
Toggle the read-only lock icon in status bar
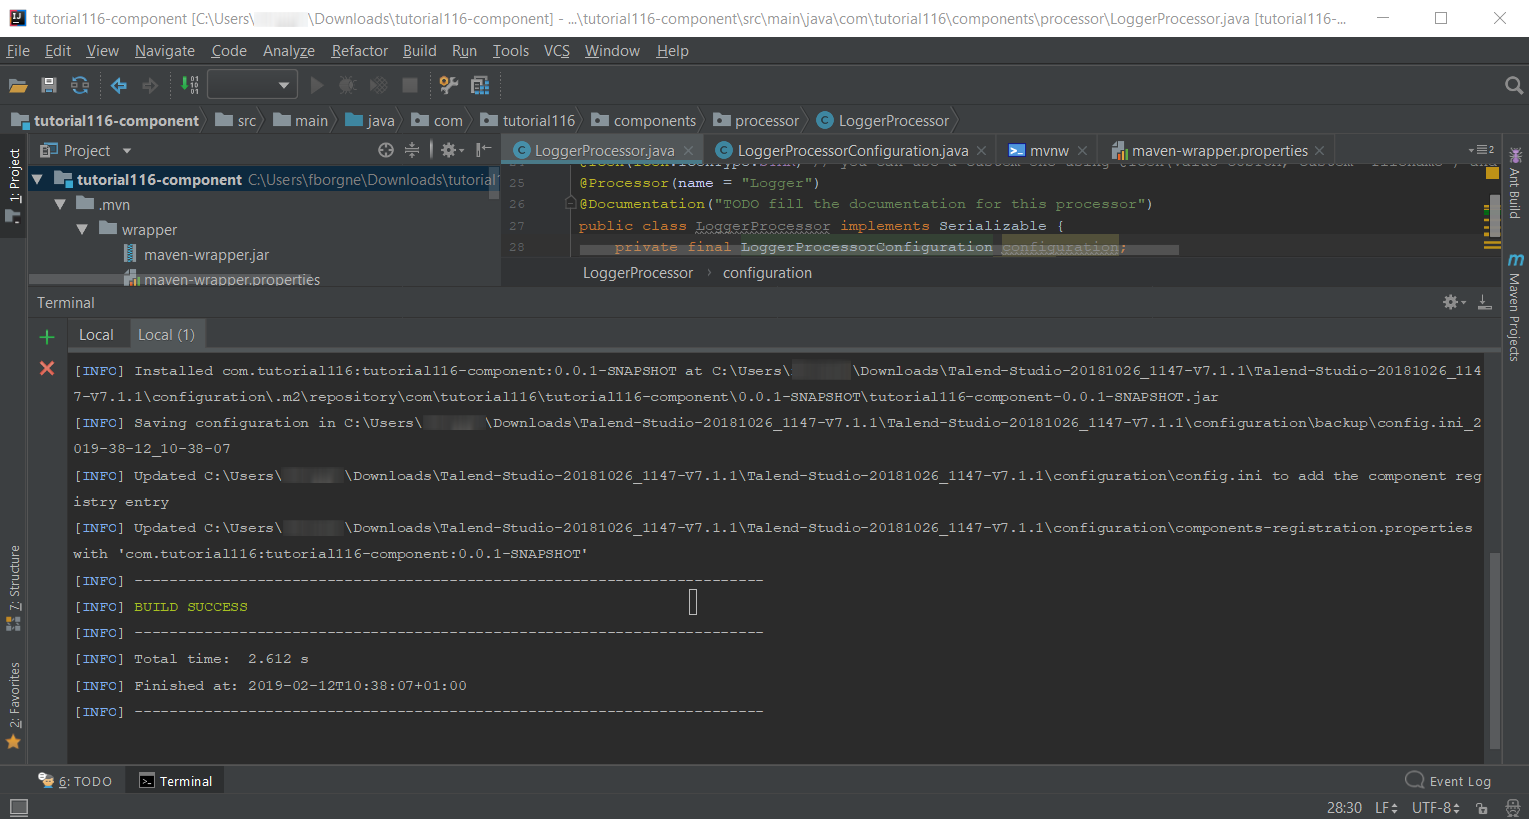point(1482,808)
